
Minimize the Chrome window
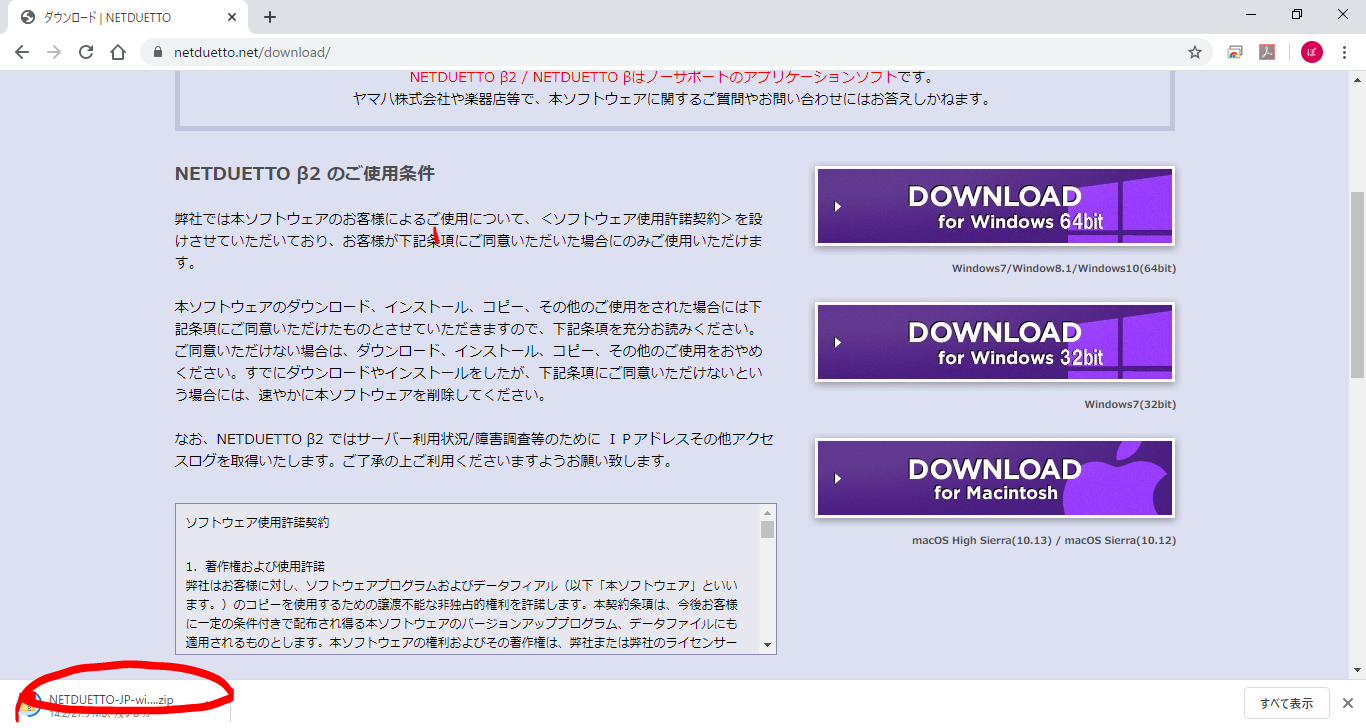1251,14
